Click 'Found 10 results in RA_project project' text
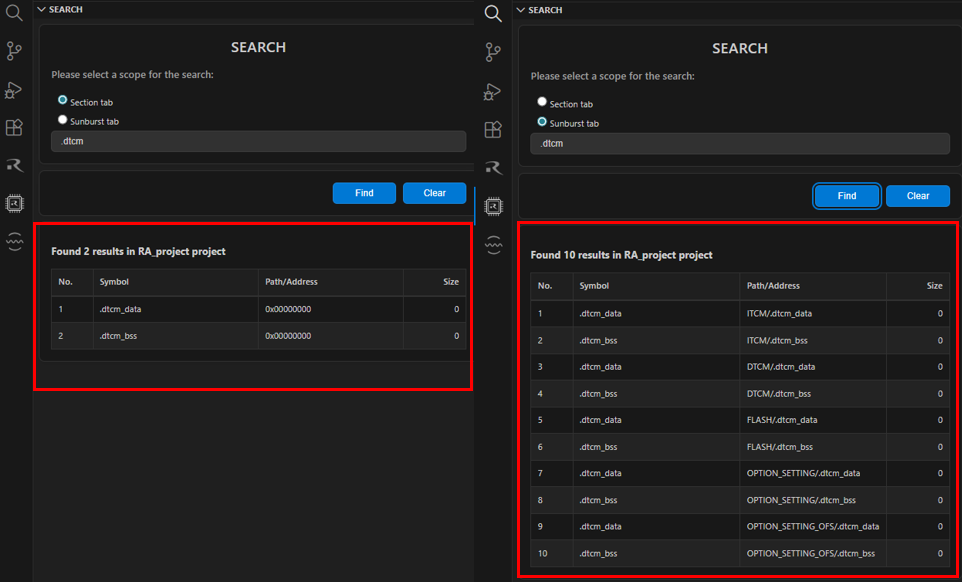Viewport: 962px width, 582px height. coord(621,255)
